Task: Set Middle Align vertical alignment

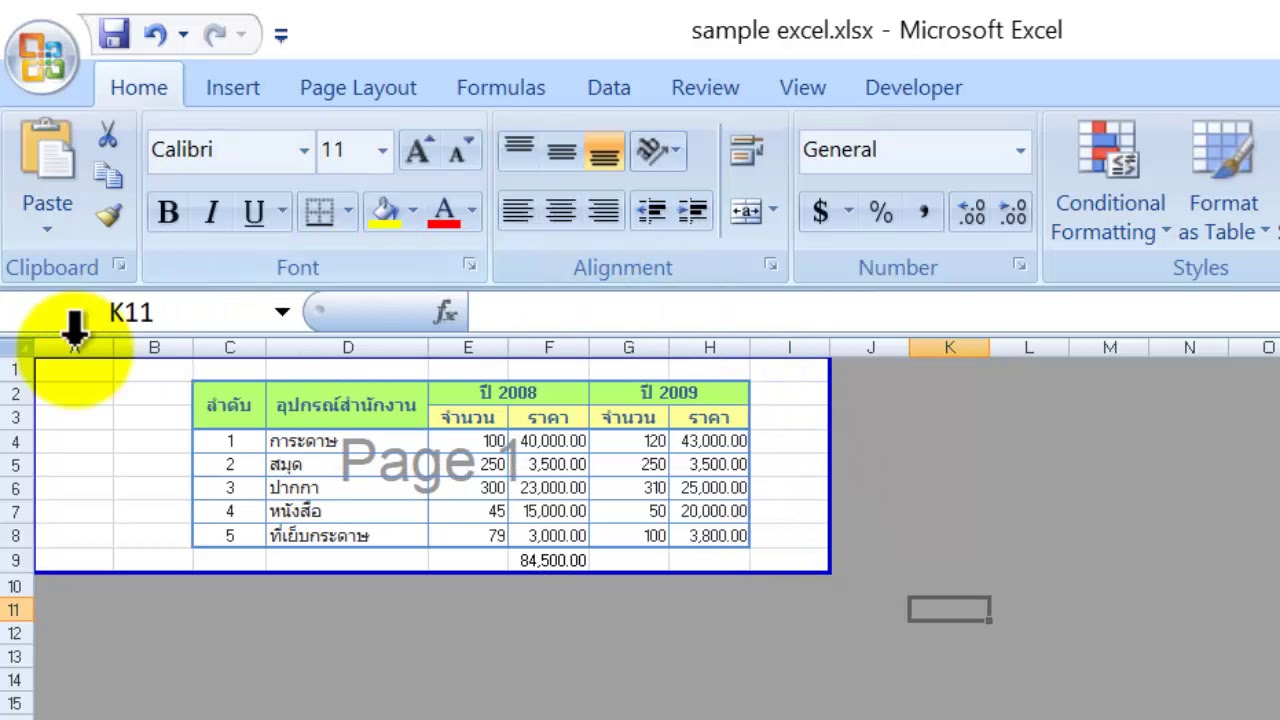Action: (561, 150)
